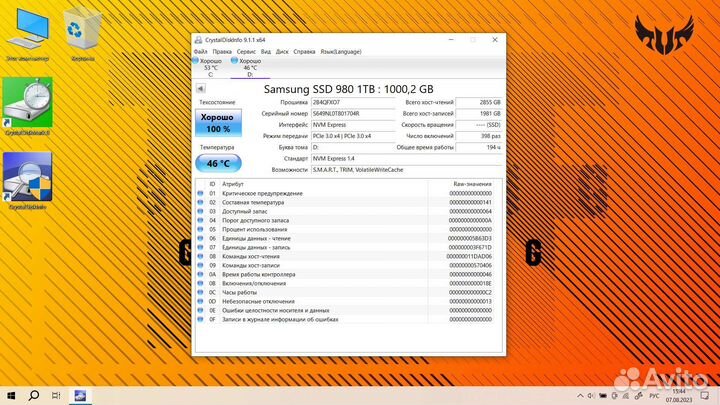Click the Серийный номер value field
The width and height of the screenshot is (720, 405).
click(353, 113)
